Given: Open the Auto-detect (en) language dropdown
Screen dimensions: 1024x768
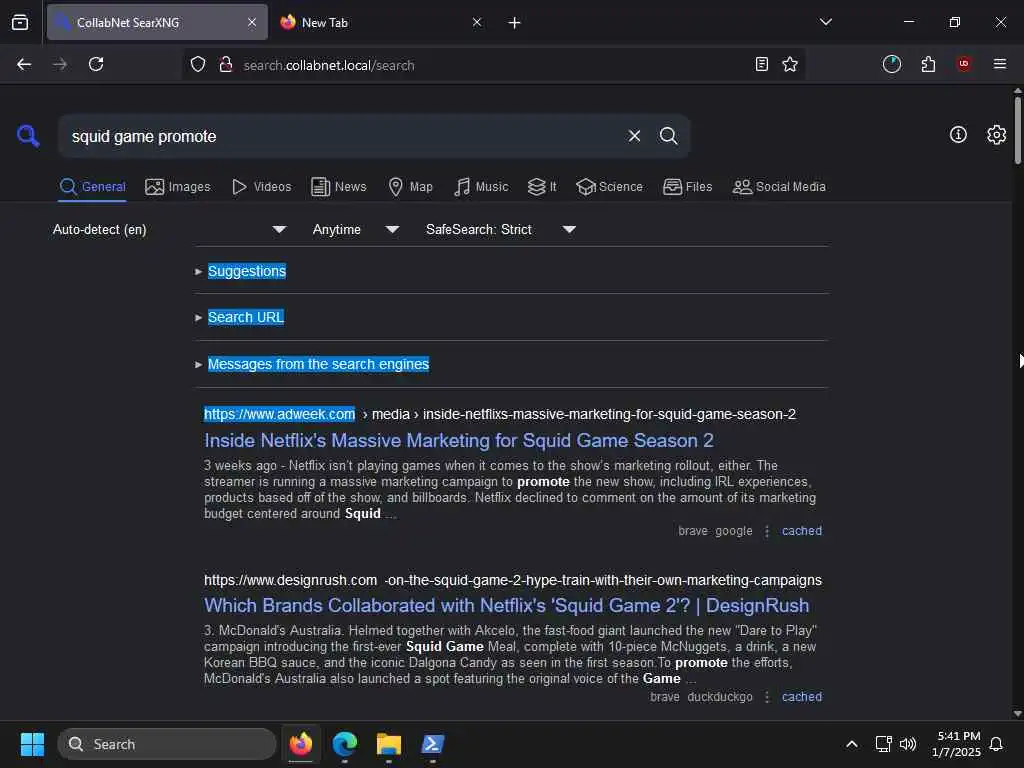Looking at the screenshot, I should (170, 229).
